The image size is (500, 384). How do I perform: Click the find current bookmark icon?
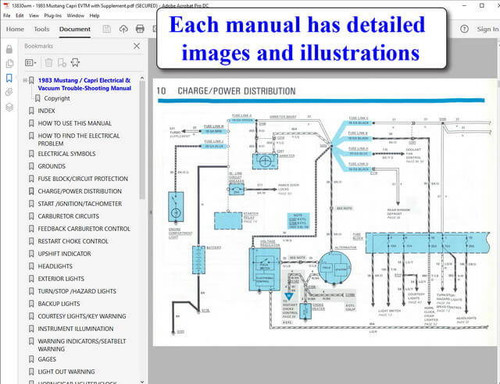click(75, 62)
